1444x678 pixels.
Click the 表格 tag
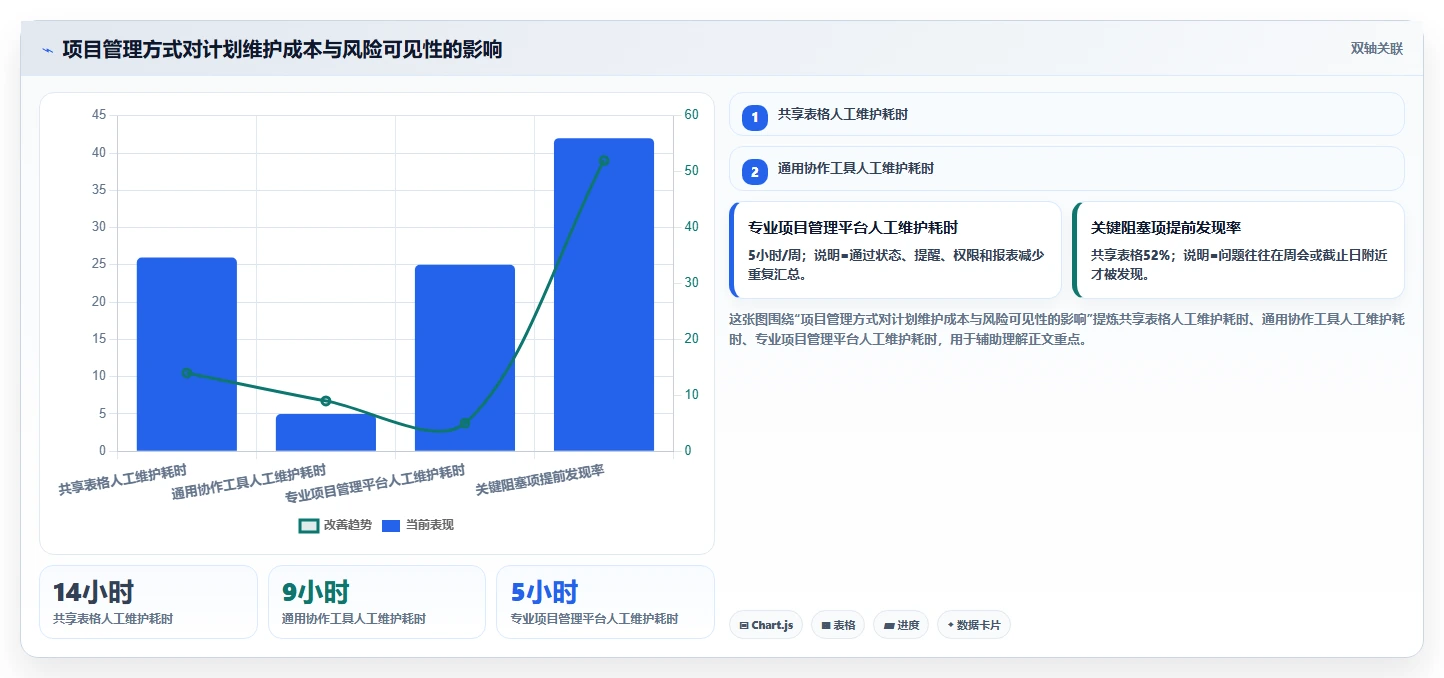(x=838, y=625)
